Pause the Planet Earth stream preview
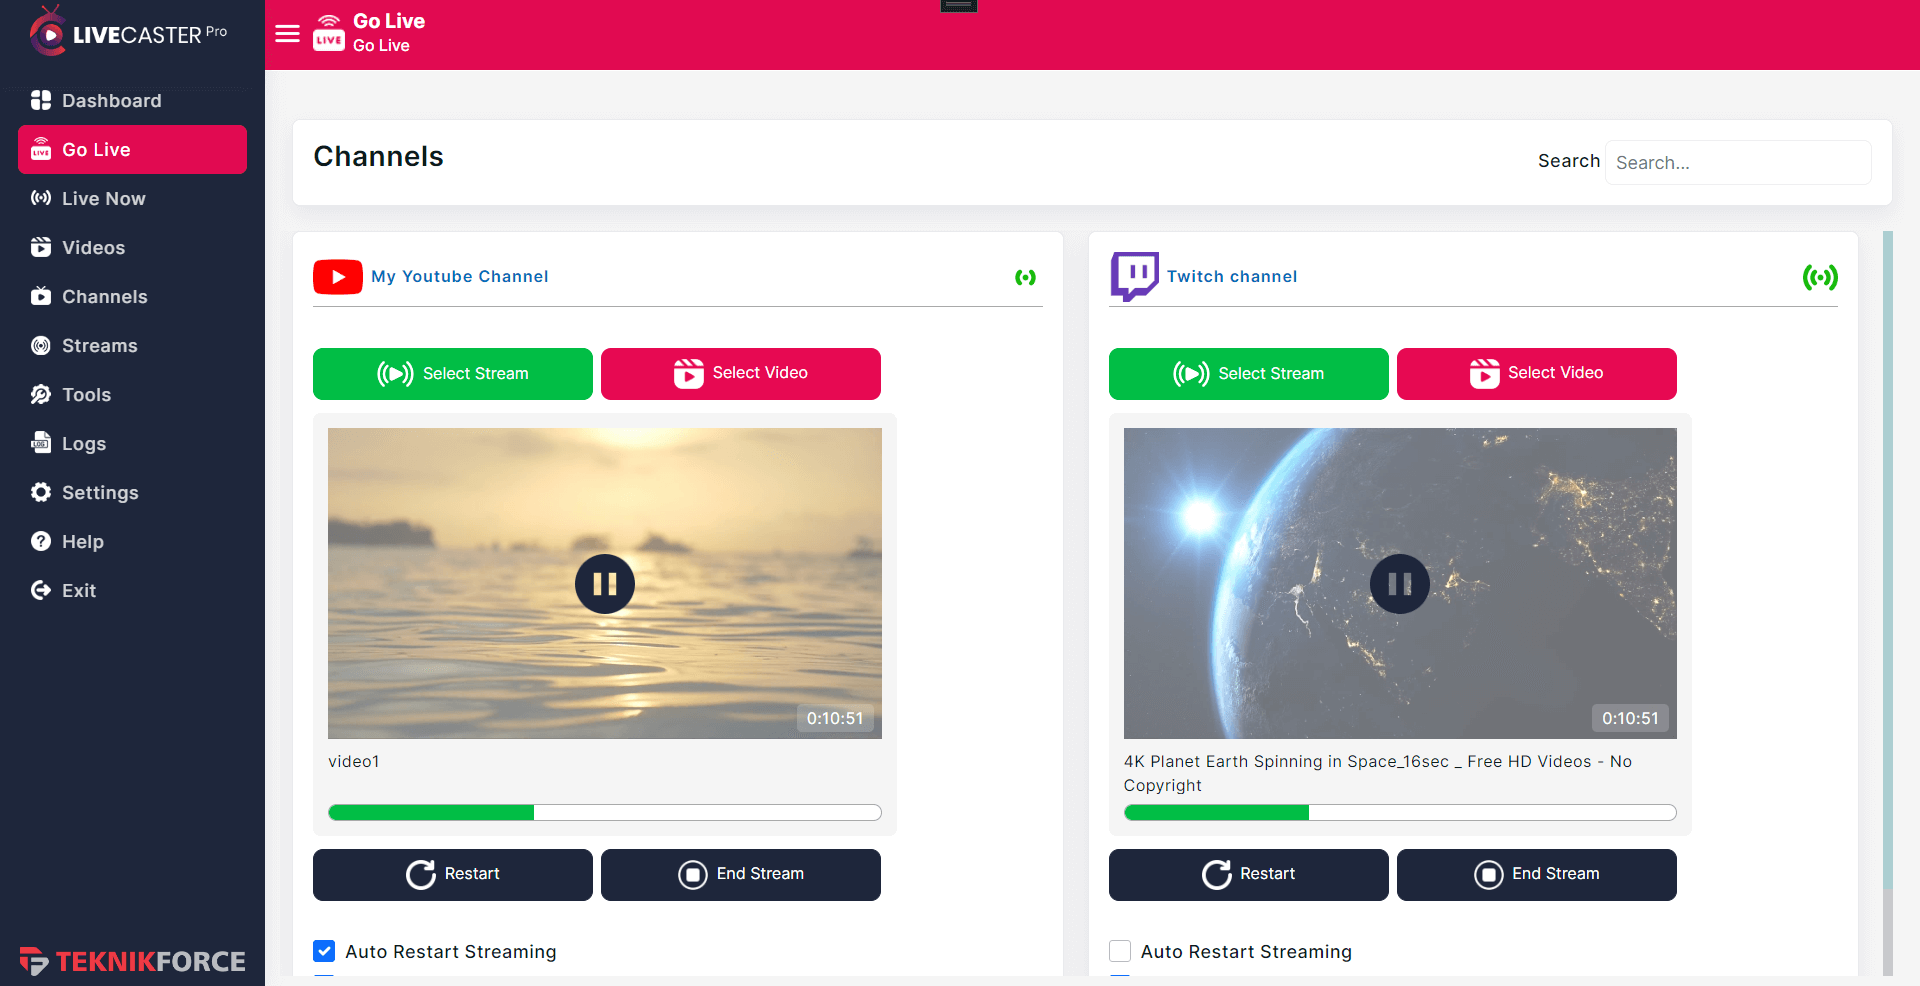 pos(1400,584)
